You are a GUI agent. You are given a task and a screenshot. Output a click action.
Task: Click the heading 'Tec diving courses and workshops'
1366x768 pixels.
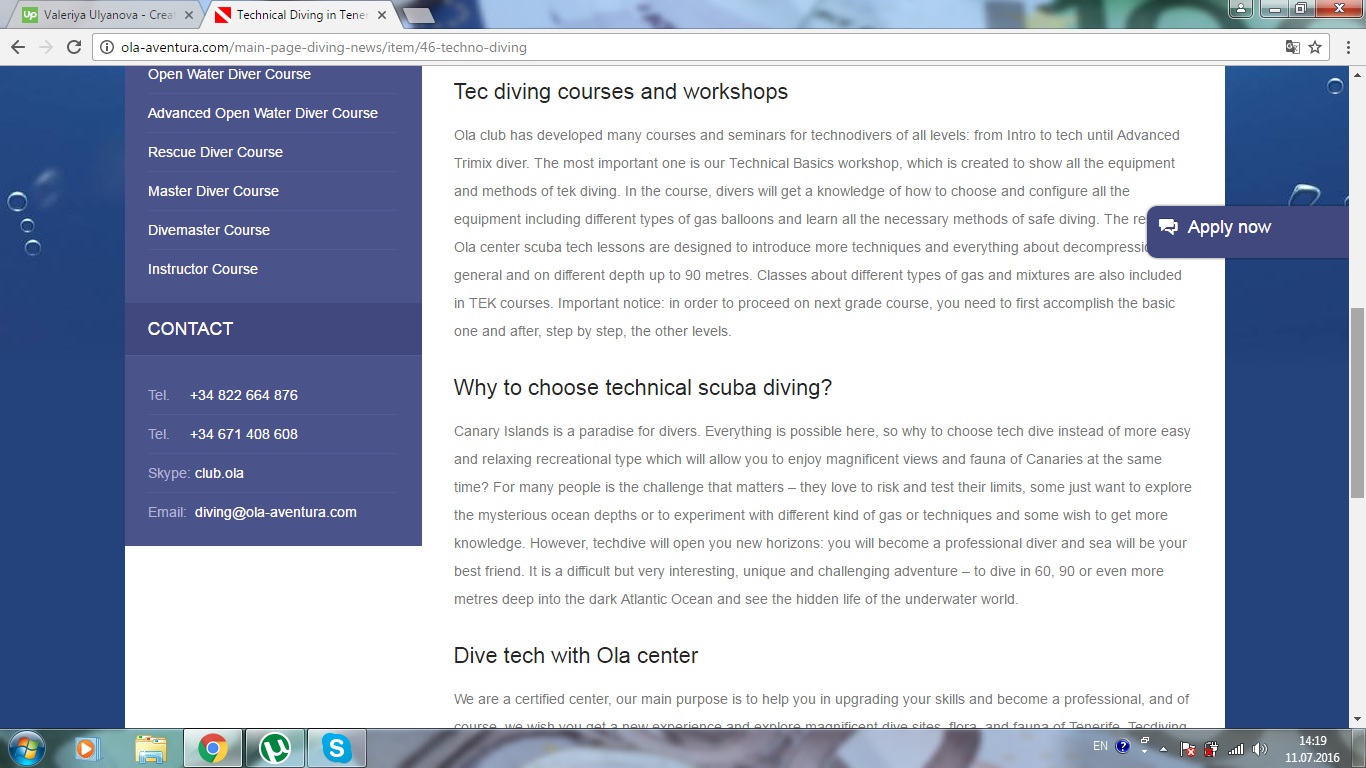(x=621, y=92)
